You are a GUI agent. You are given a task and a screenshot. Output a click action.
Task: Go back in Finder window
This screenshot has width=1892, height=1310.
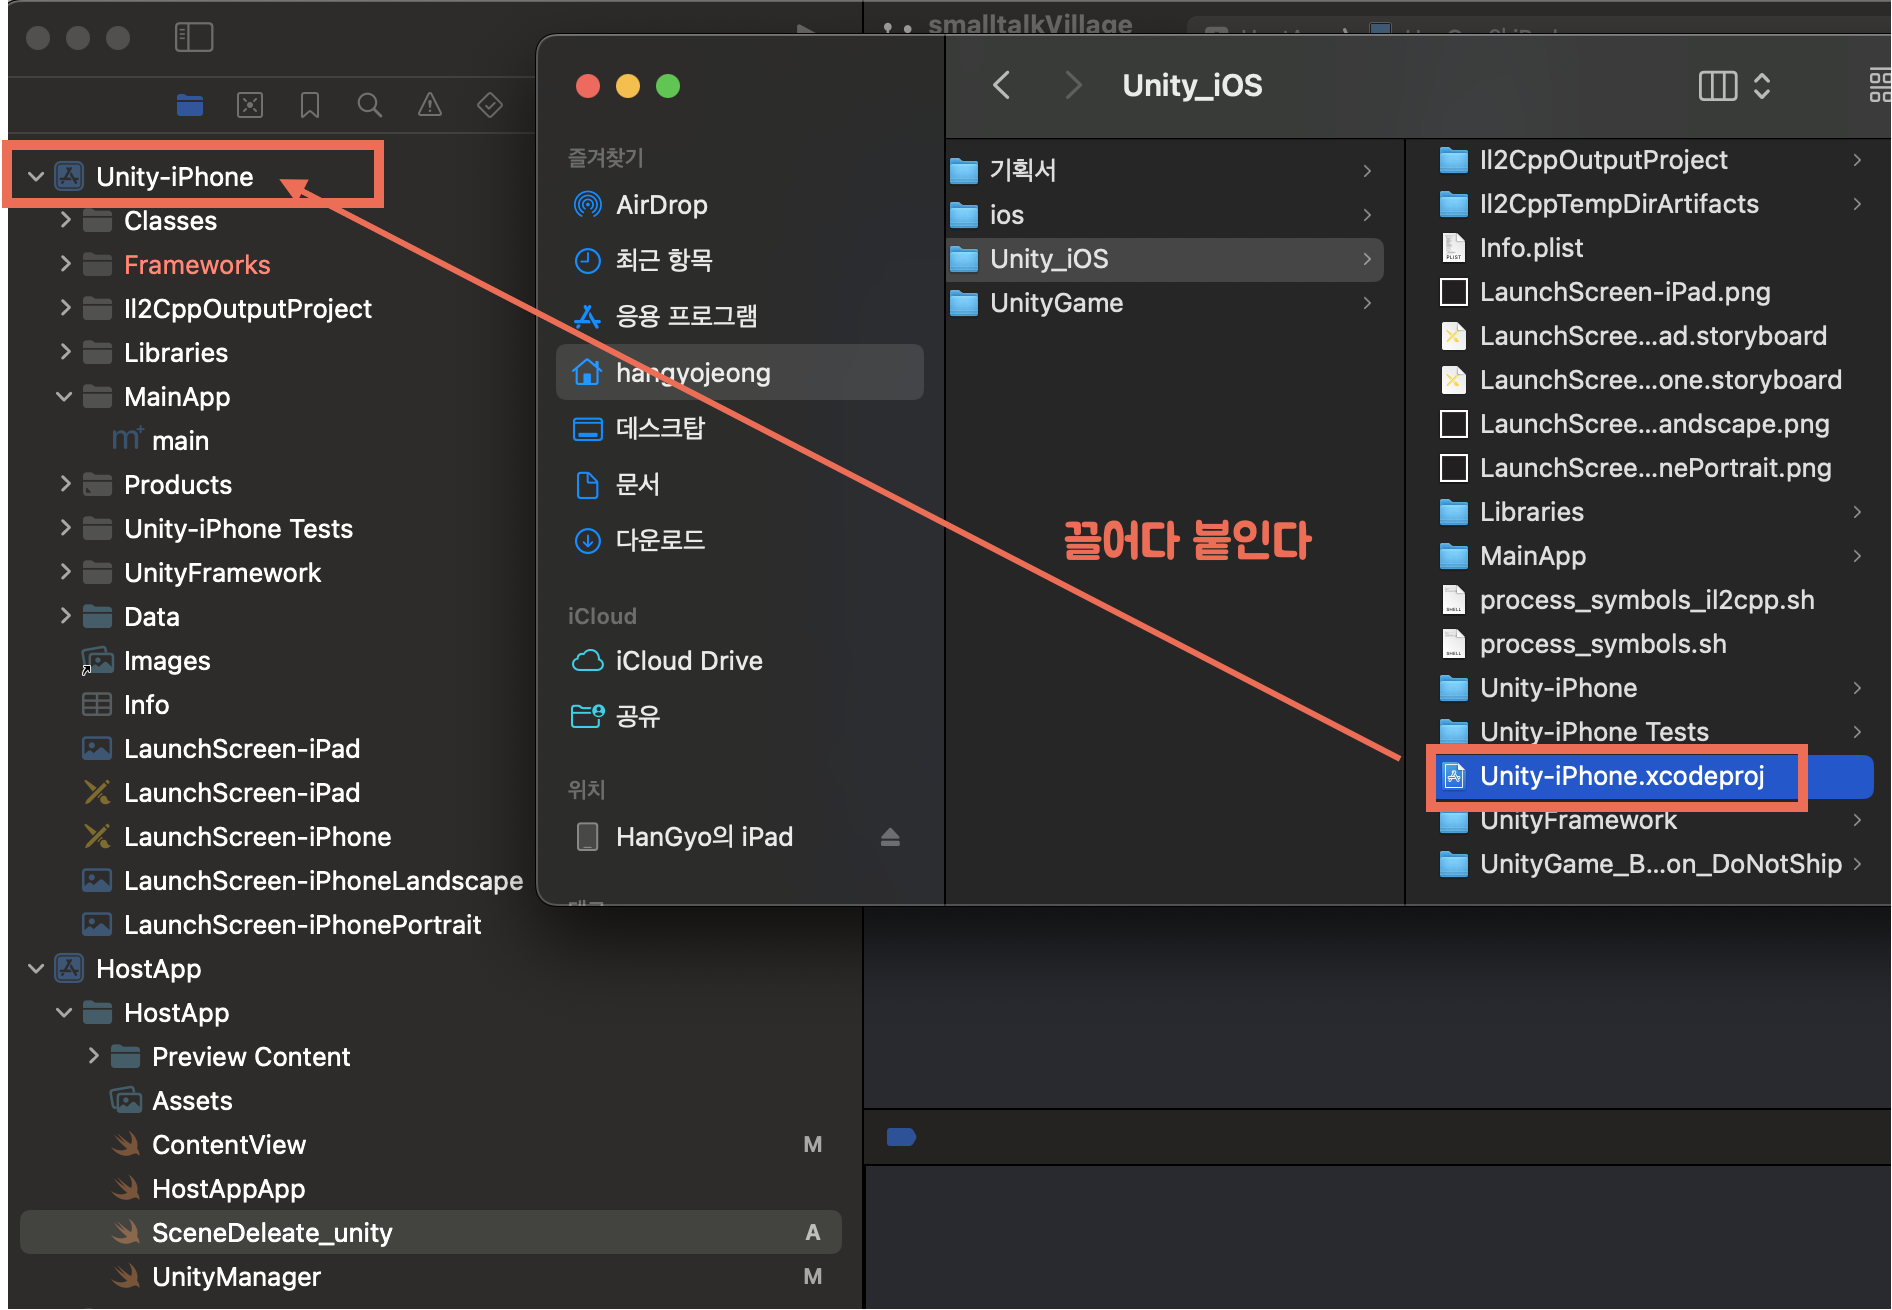tap(1002, 85)
